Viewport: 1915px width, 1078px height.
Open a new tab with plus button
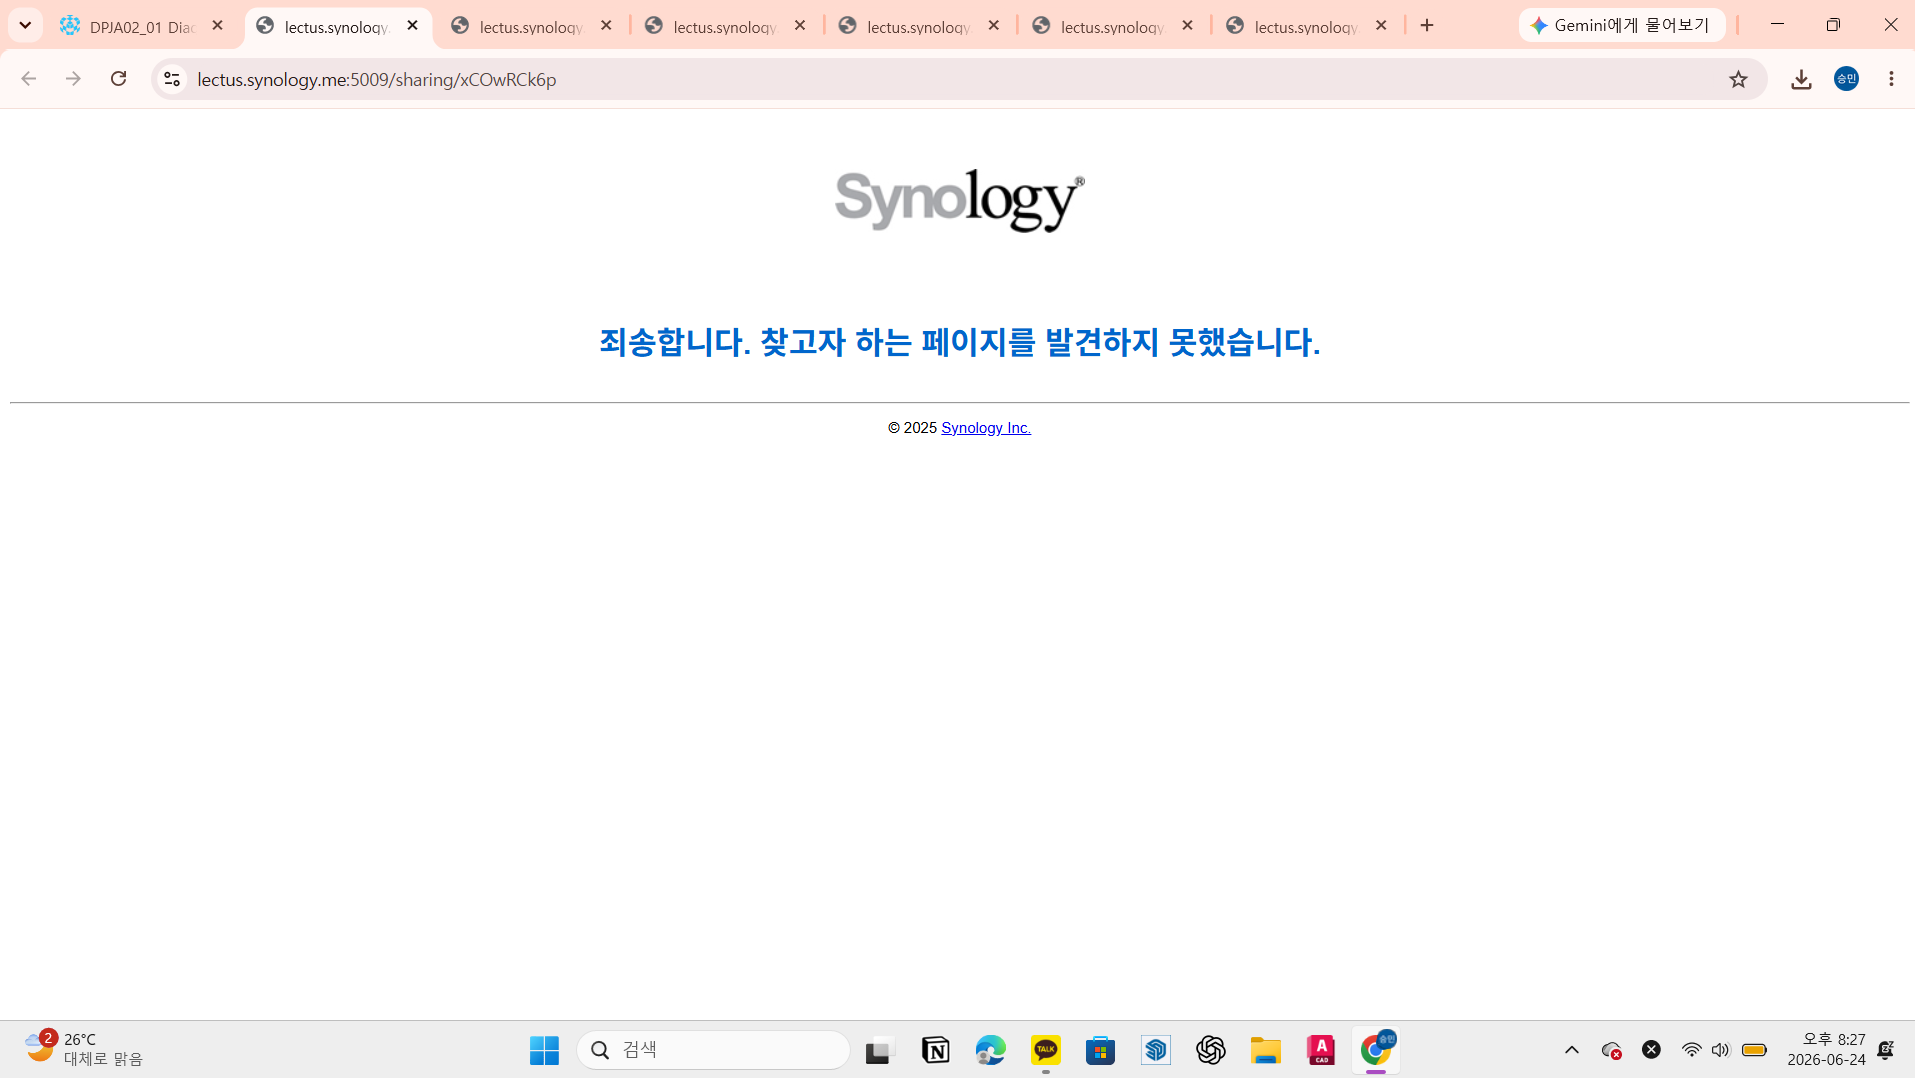pyautogui.click(x=1427, y=26)
